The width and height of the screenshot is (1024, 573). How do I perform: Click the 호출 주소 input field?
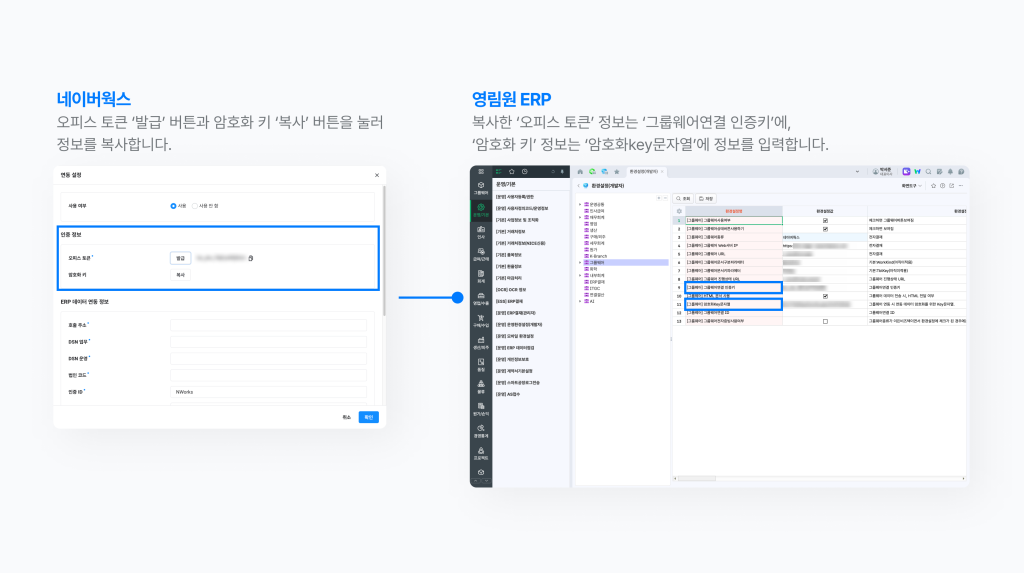(268, 325)
